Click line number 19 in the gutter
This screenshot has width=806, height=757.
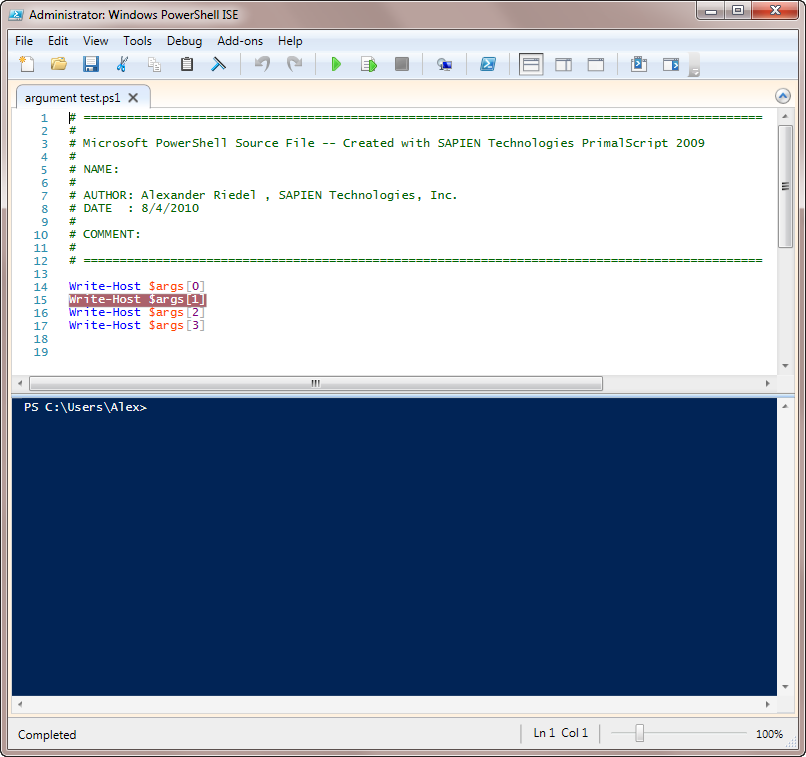41,352
